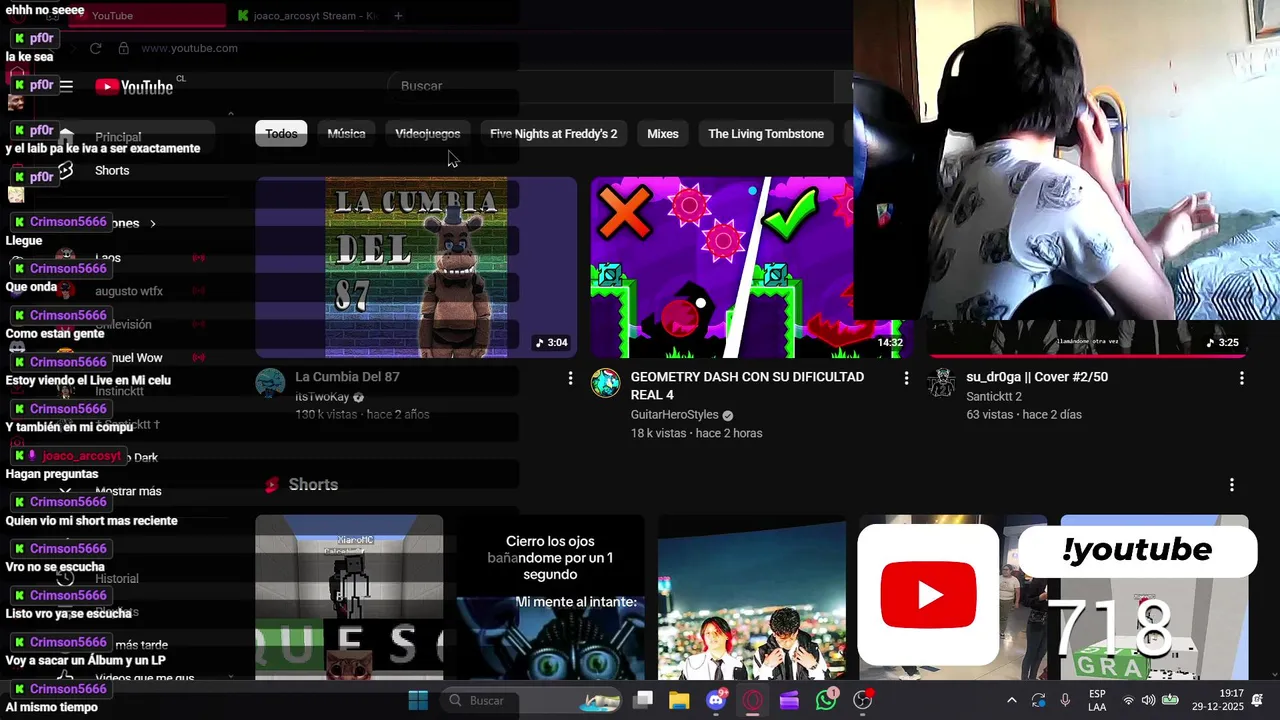Open Wi-Fi network tray icon

1128,700
